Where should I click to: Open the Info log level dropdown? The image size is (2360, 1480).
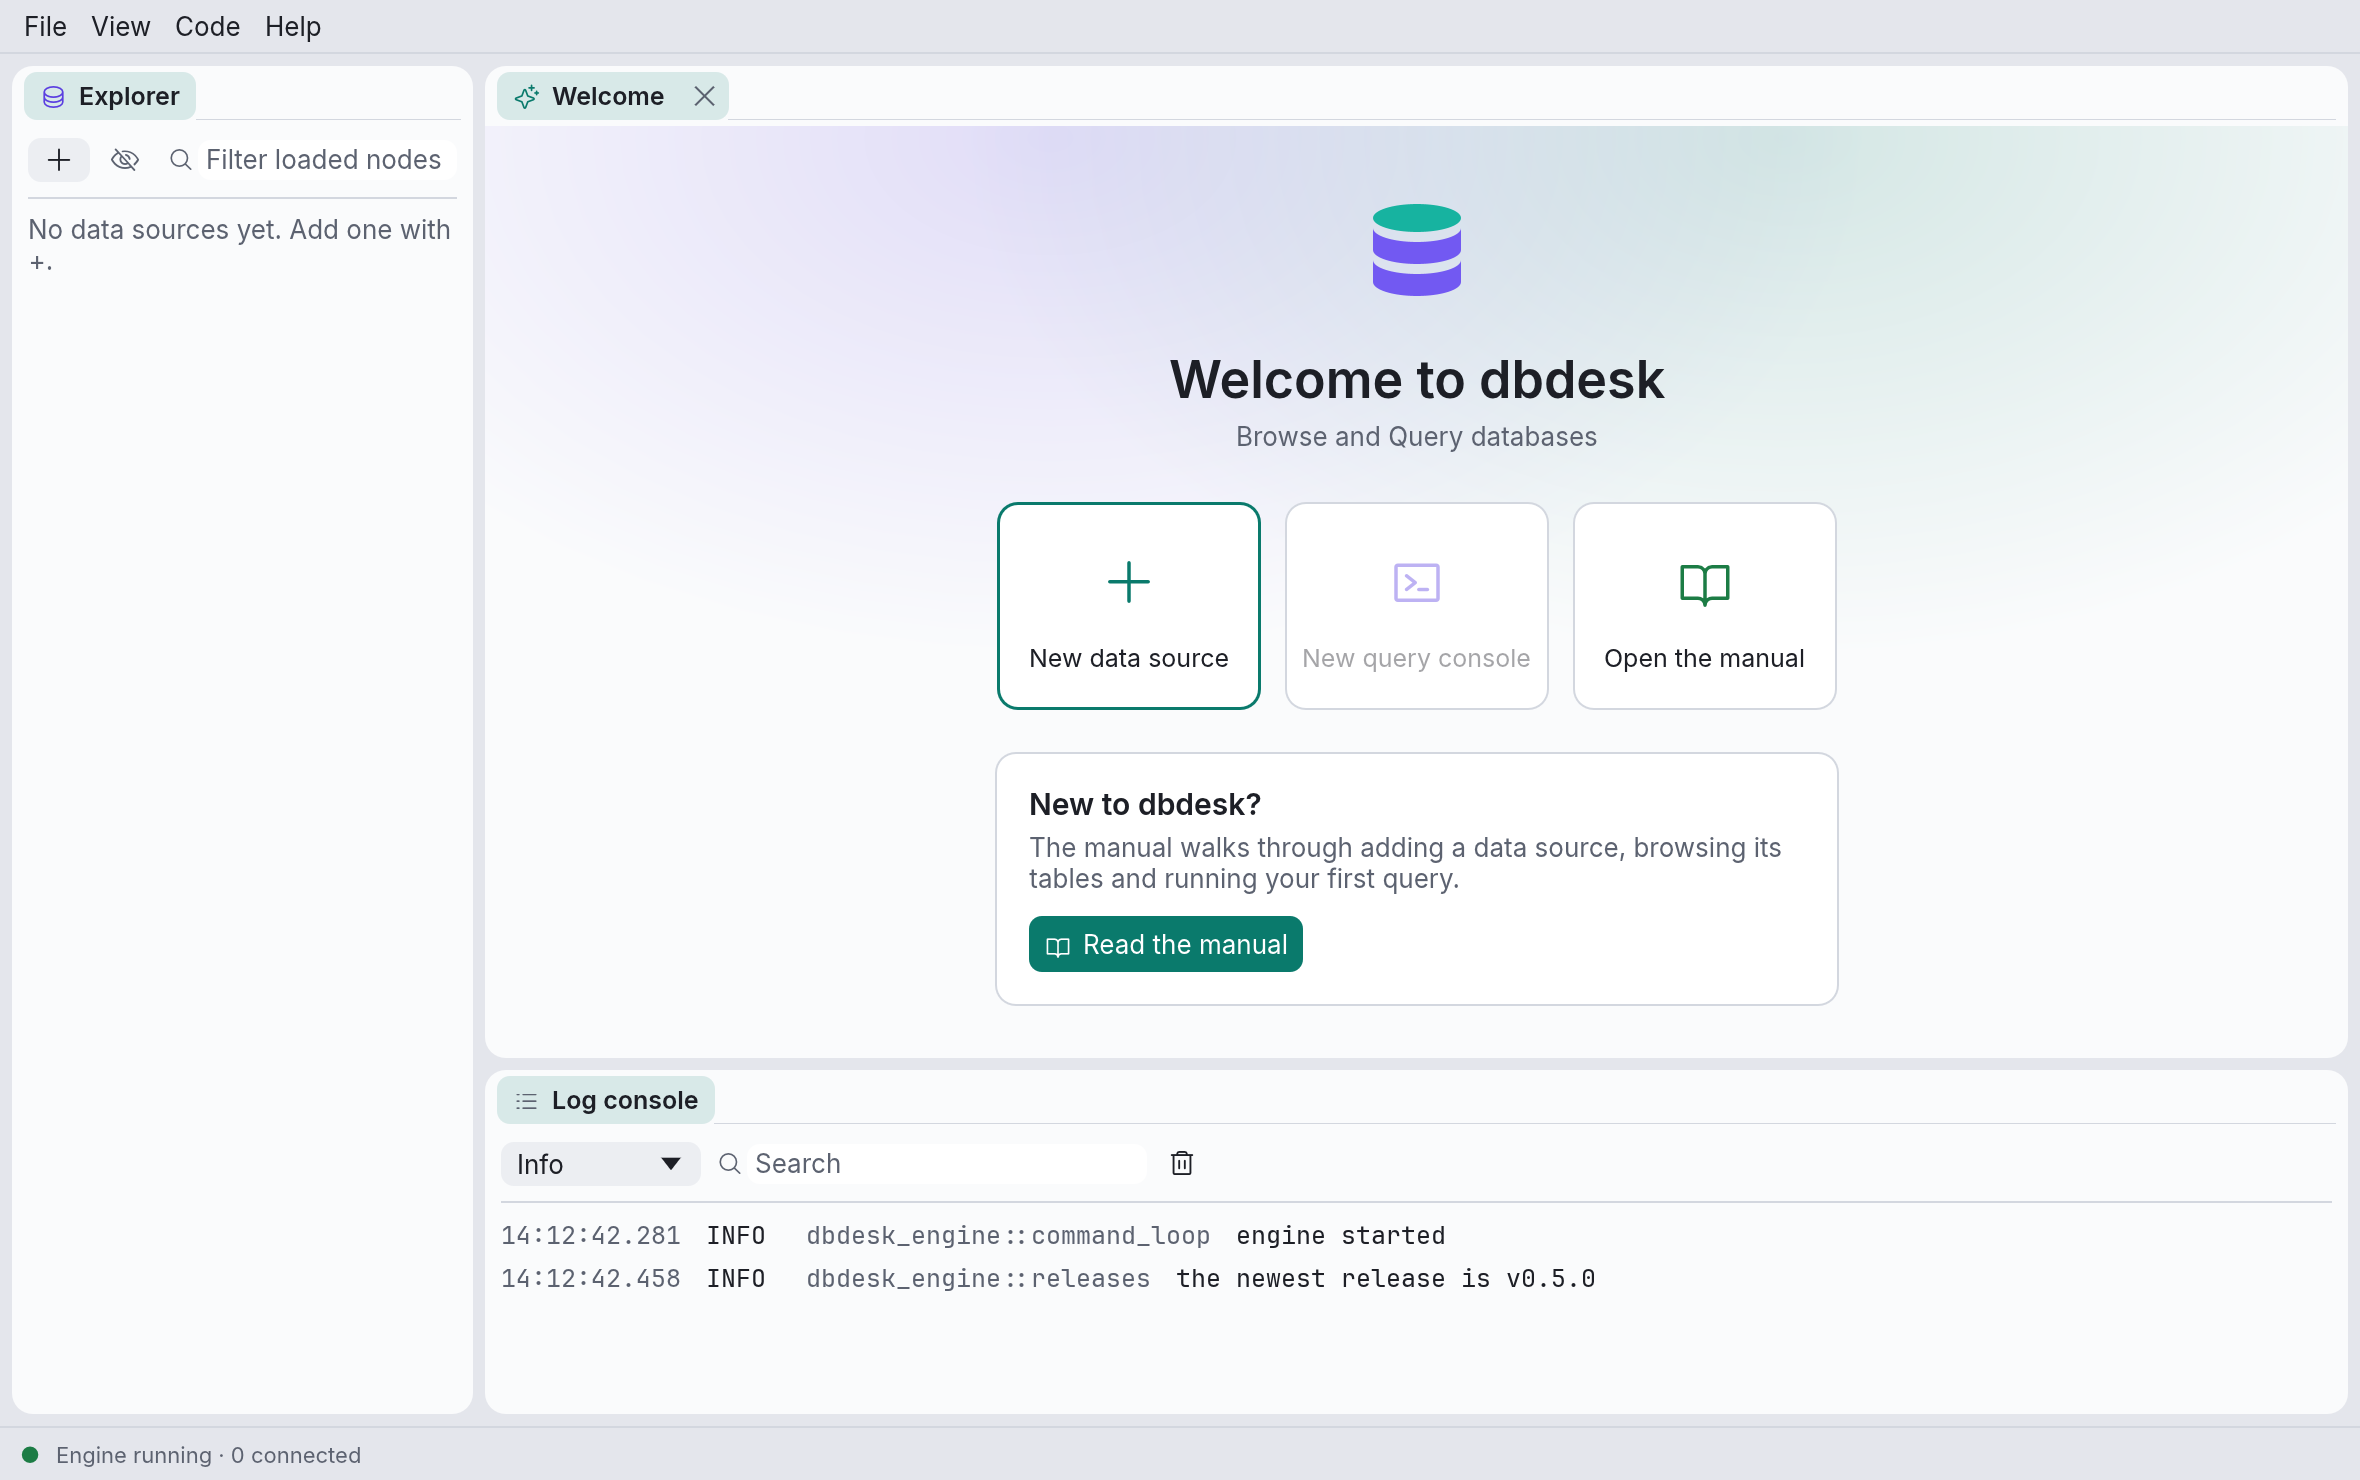pyautogui.click(x=600, y=1164)
